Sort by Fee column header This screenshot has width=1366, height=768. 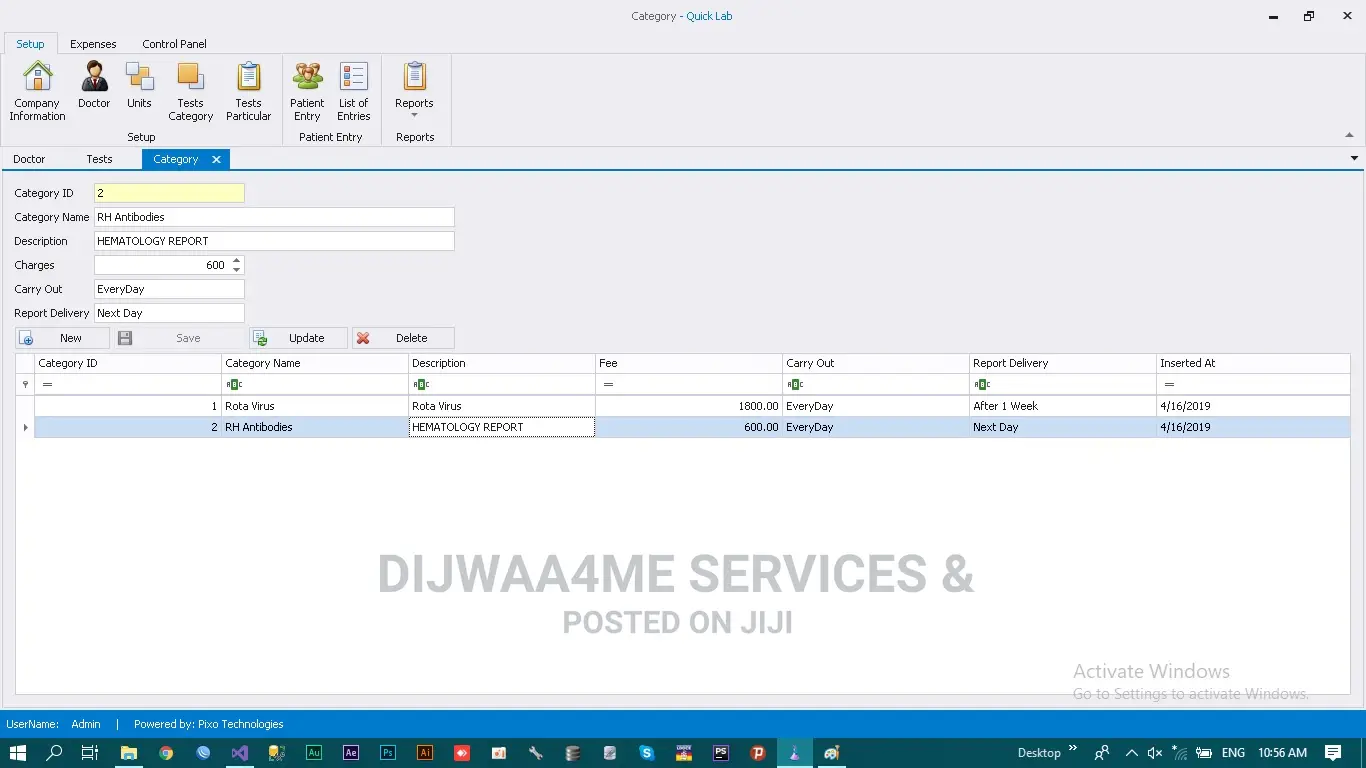[x=689, y=363]
